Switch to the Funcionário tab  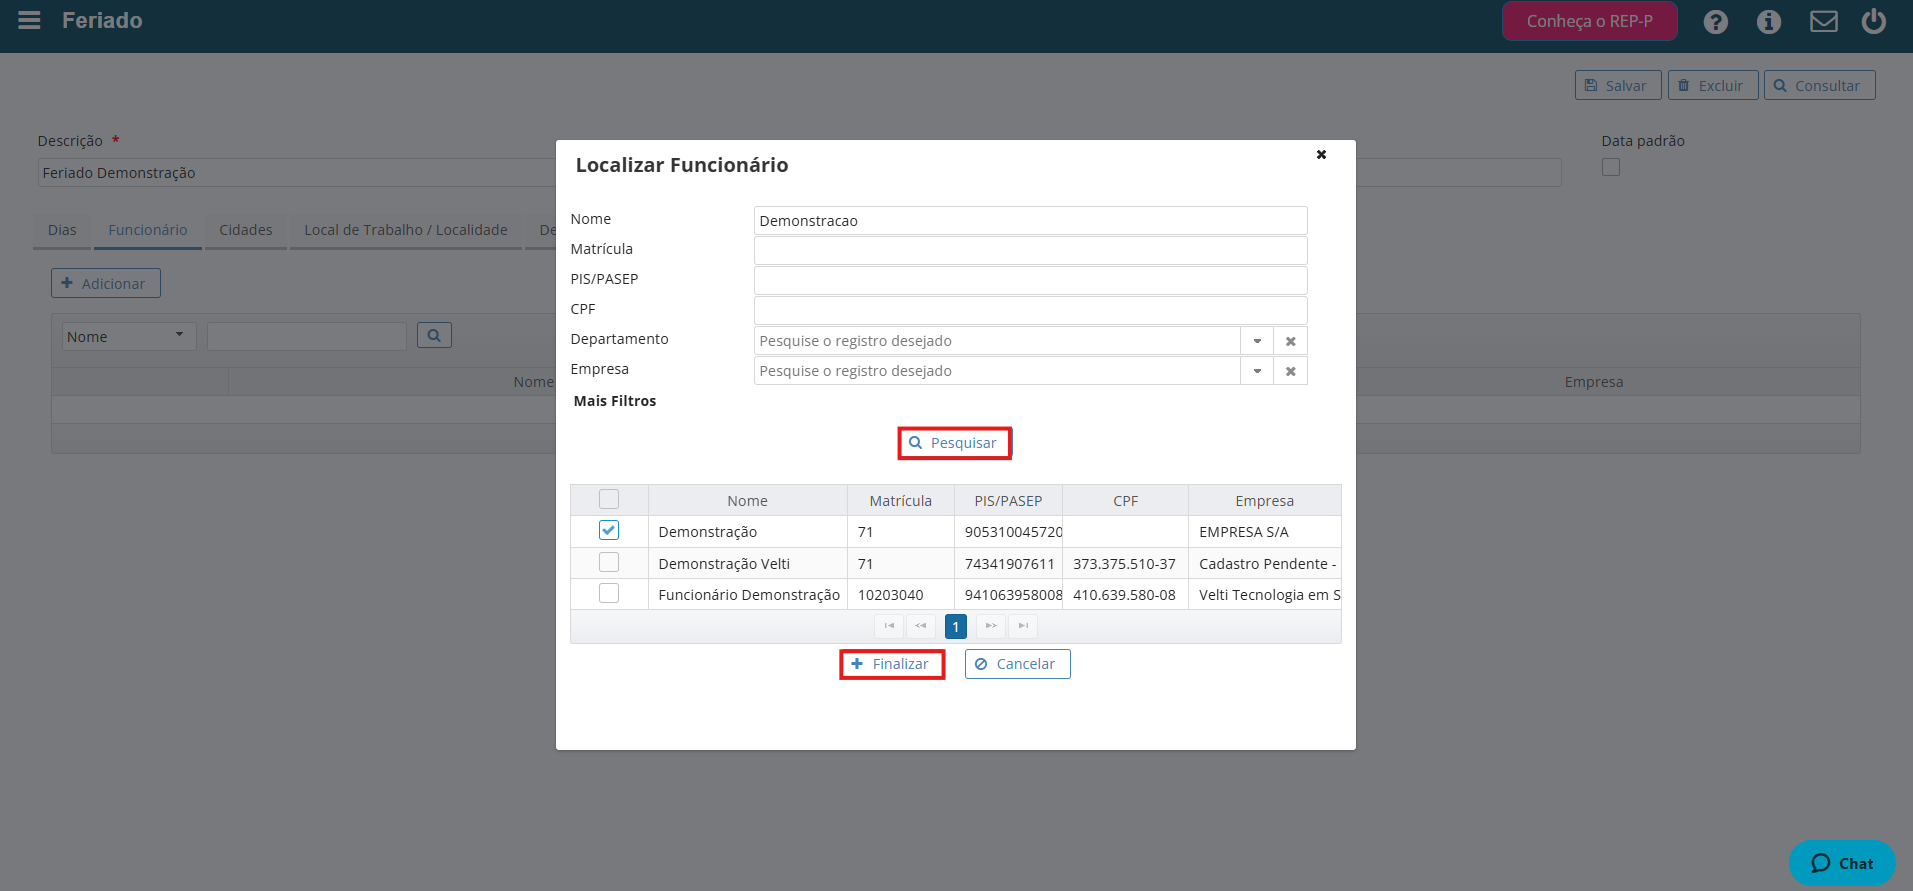pos(148,230)
